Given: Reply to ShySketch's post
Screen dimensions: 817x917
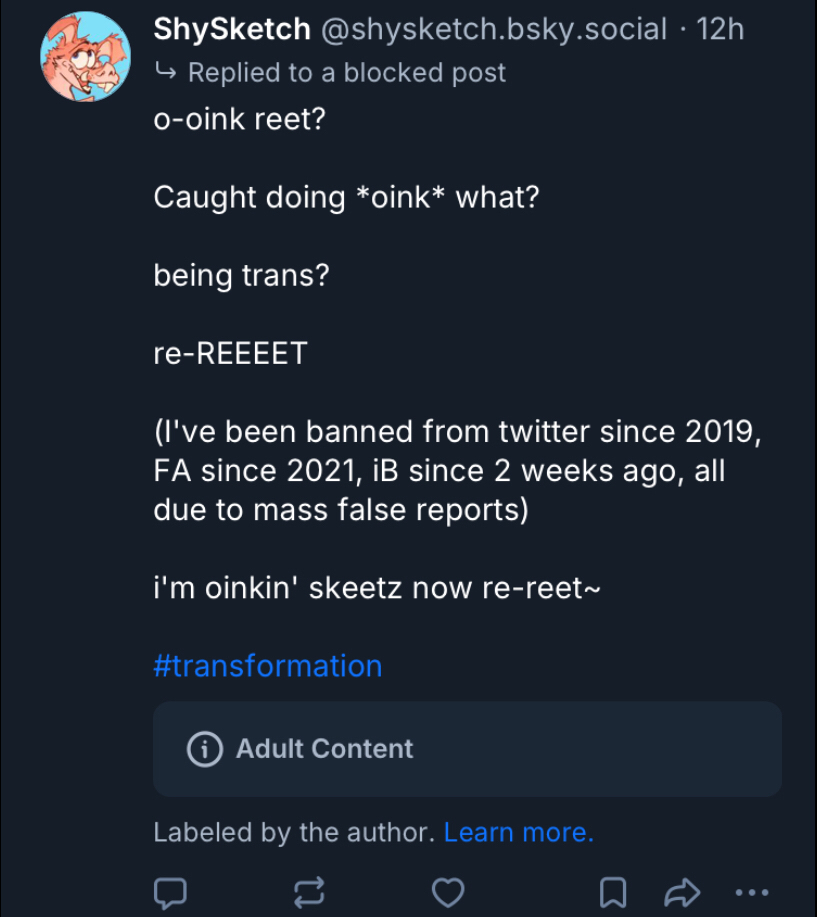Looking at the screenshot, I should pos(171,892).
